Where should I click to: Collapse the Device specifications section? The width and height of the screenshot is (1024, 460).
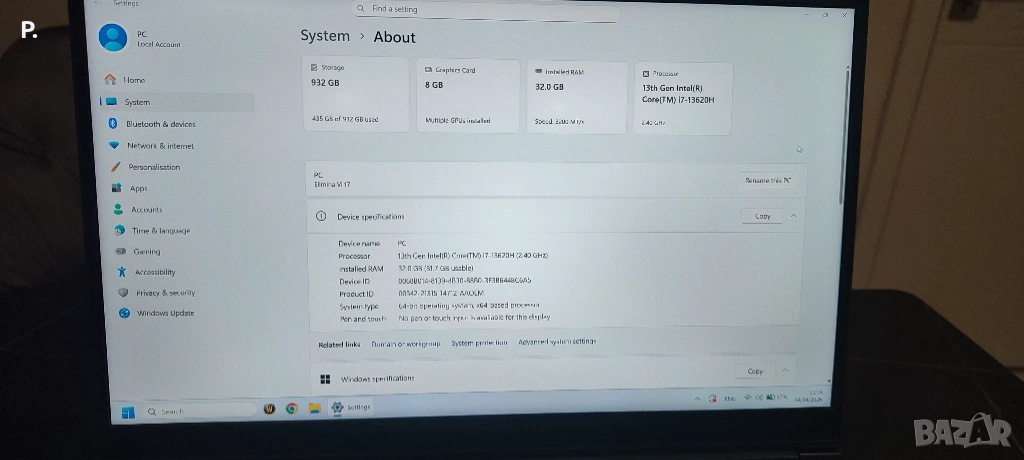pos(794,216)
